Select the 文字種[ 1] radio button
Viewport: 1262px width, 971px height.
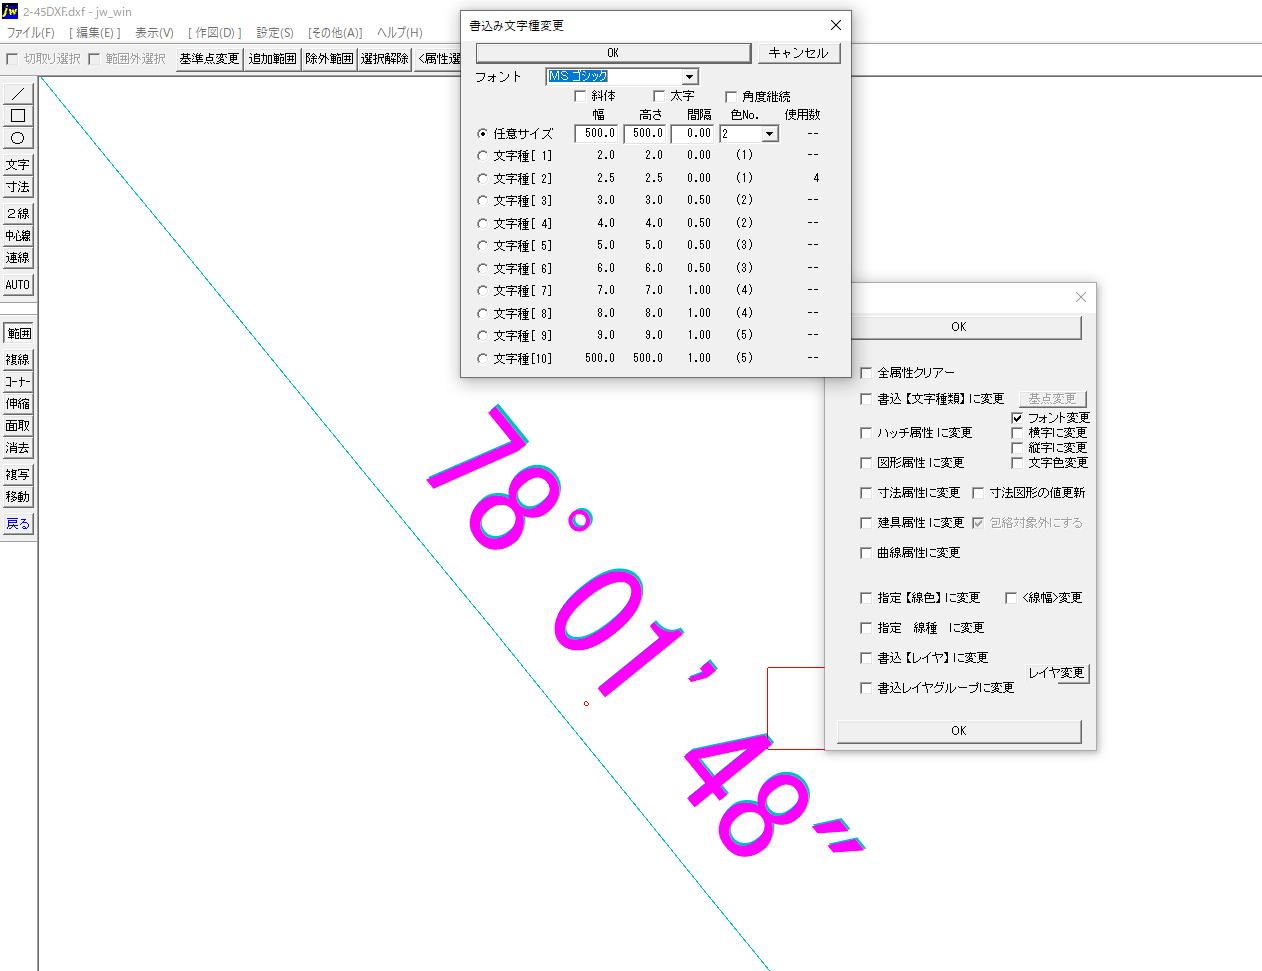point(483,156)
